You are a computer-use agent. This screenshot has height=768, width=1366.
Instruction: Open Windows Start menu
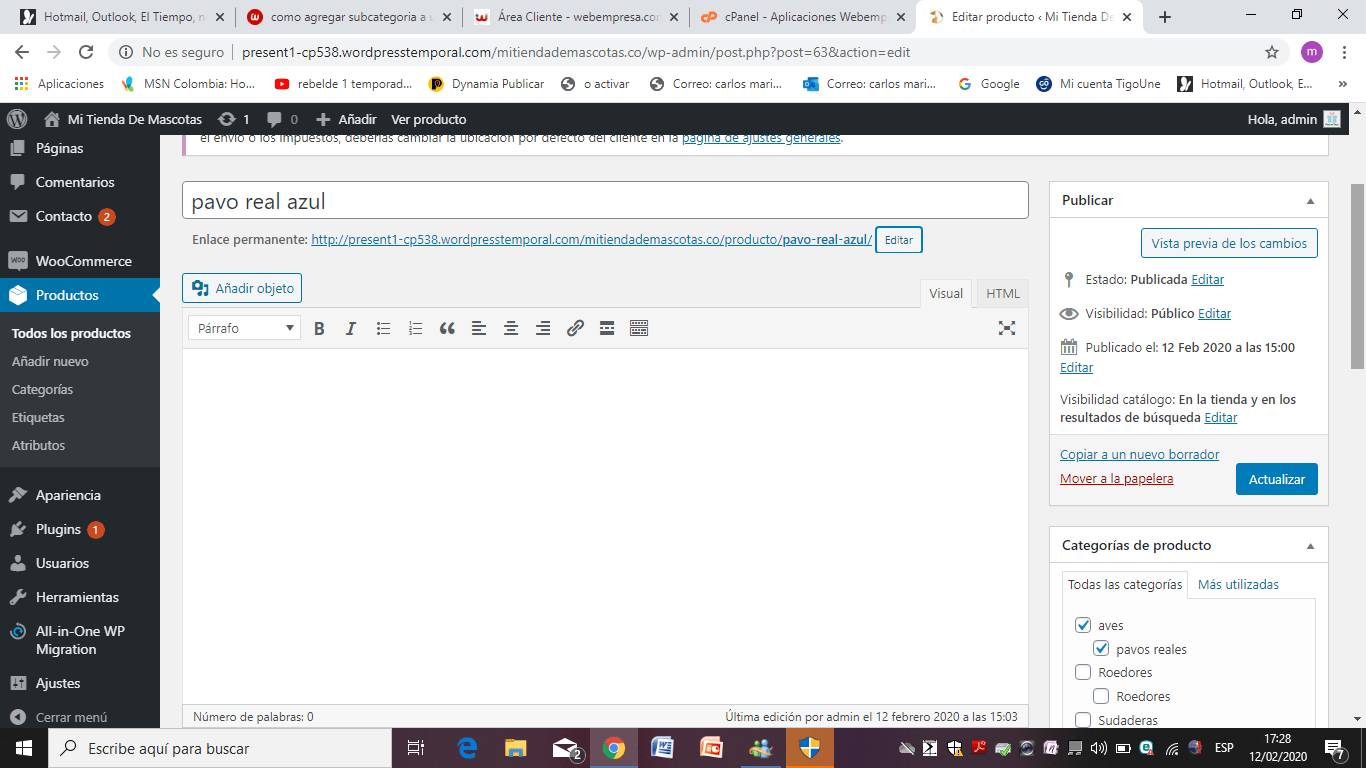pyautogui.click(x=24, y=748)
